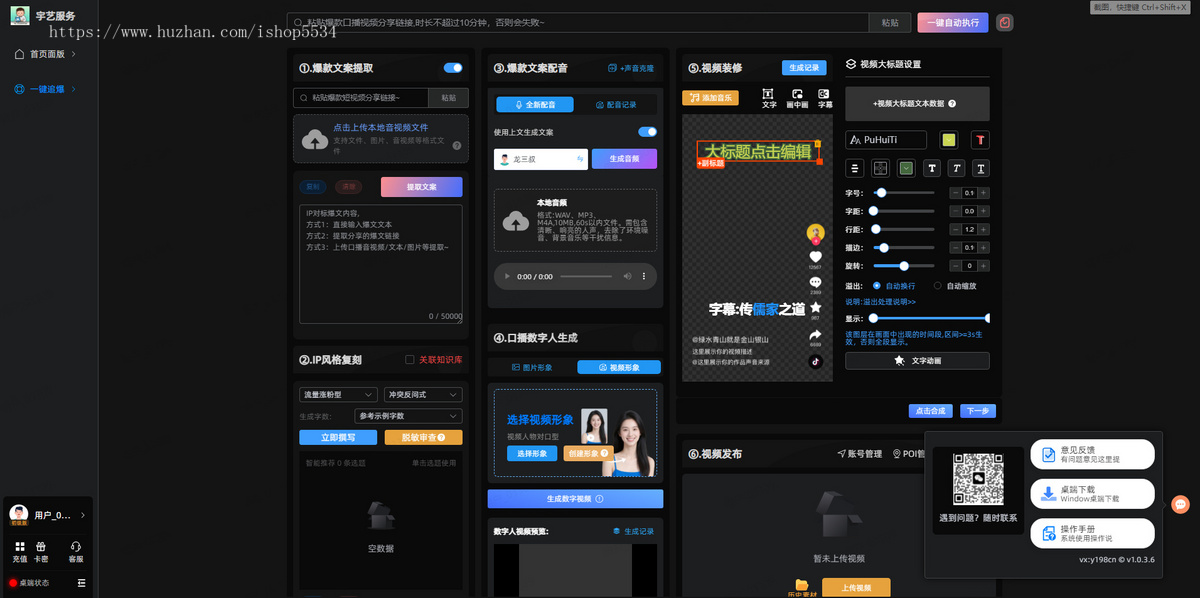Click the upload cloud icon for 本地音频
This screenshot has height=598, width=1200.
pos(516,222)
